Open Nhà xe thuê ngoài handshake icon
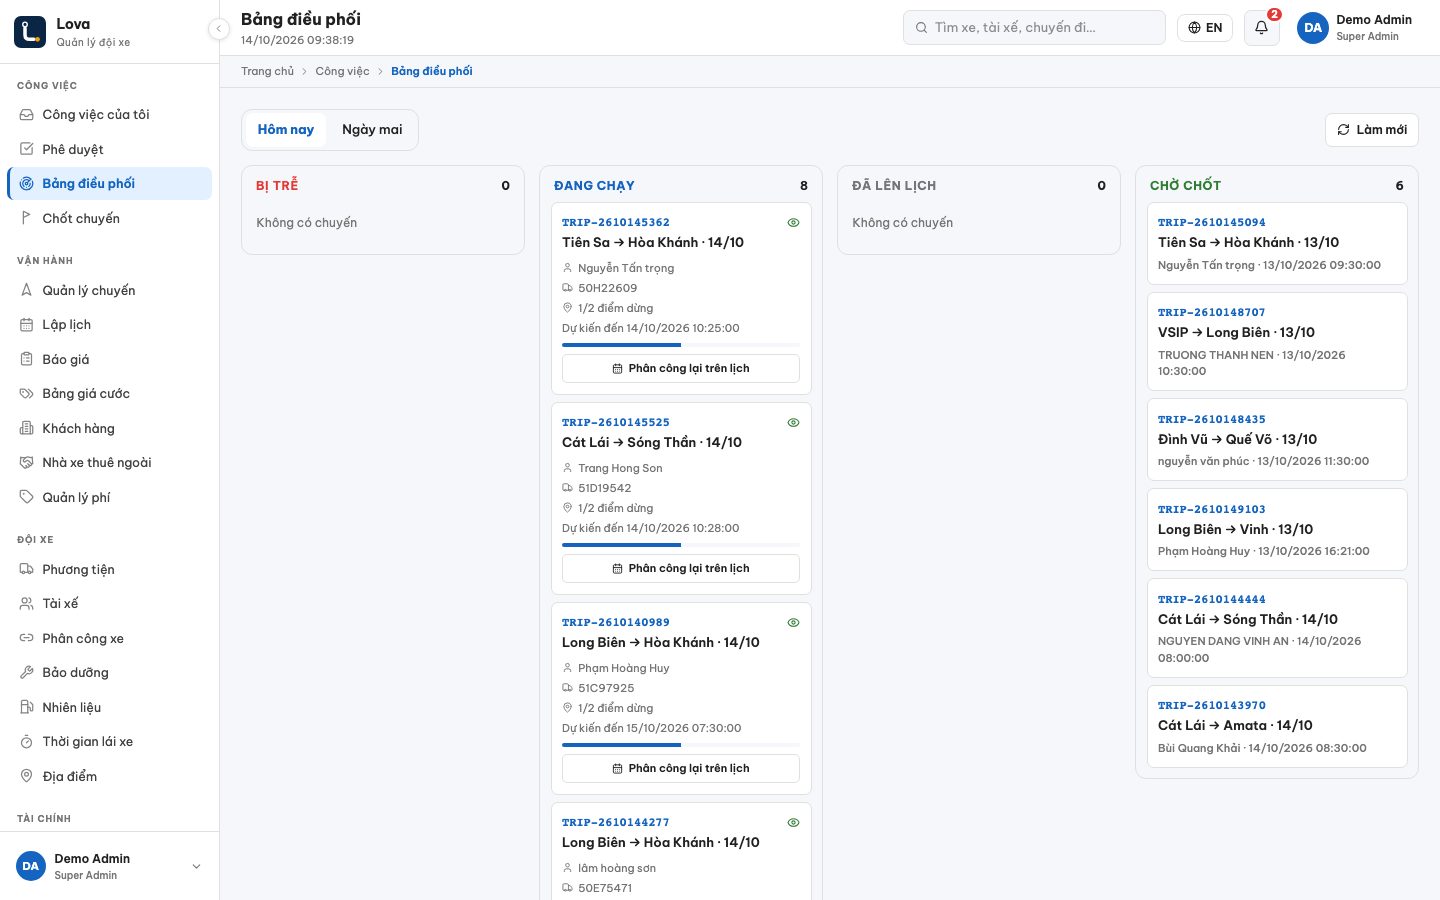Image resolution: width=1440 pixels, height=900 pixels. coord(27,463)
